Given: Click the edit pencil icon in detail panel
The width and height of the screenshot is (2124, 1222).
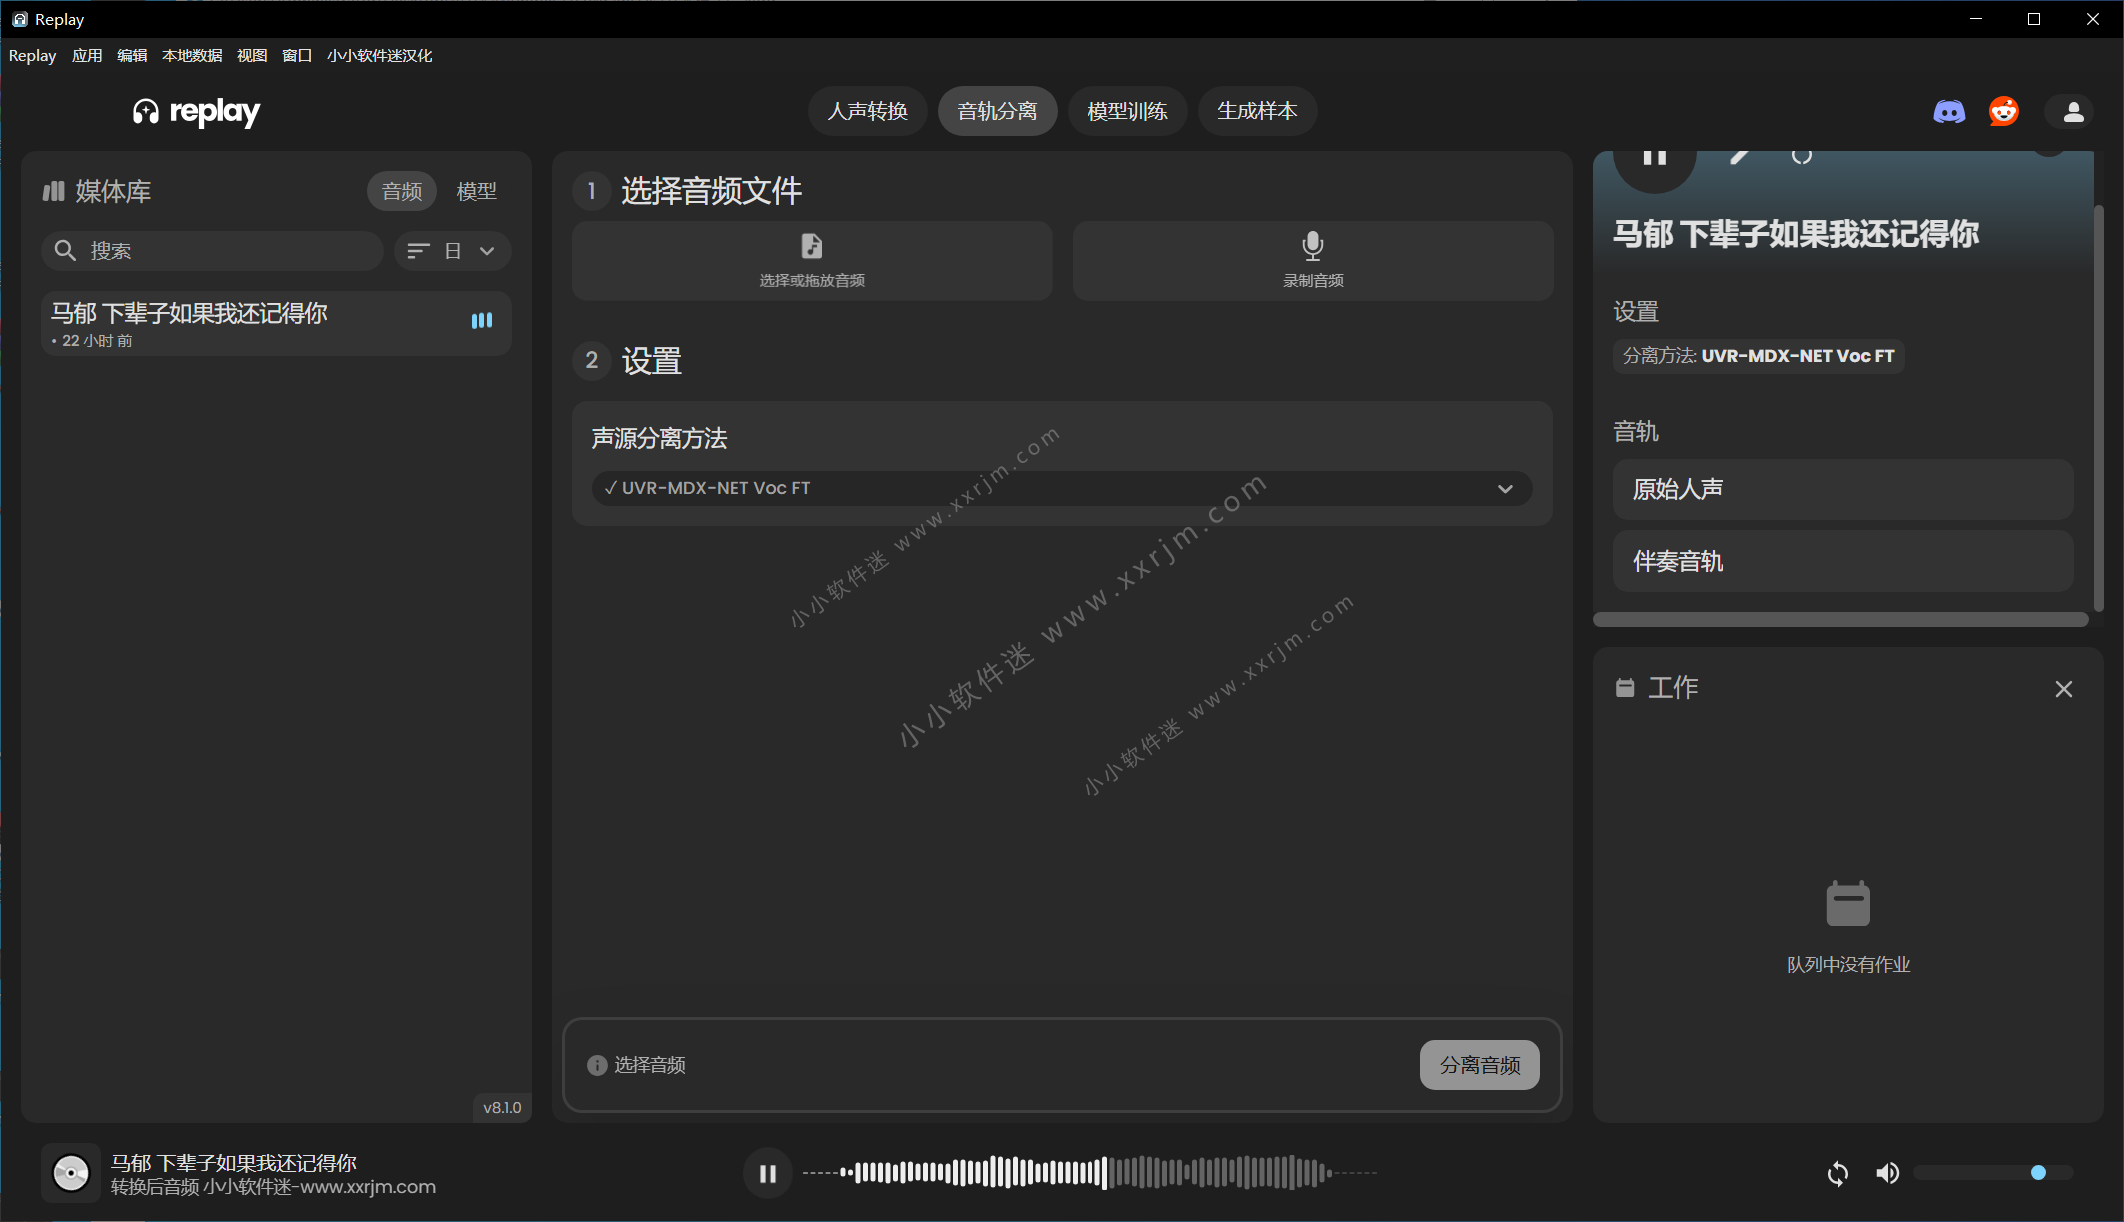Looking at the screenshot, I should (1739, 157).
